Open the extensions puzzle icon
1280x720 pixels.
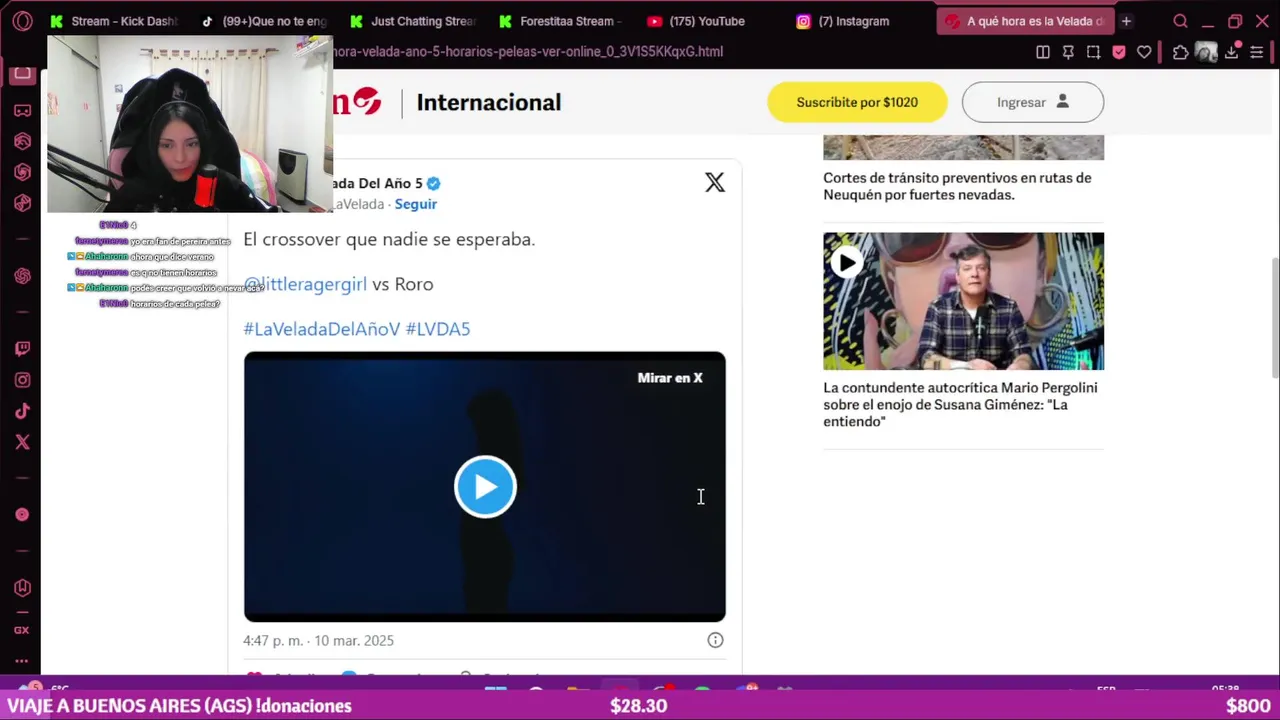coord(1180,52)
